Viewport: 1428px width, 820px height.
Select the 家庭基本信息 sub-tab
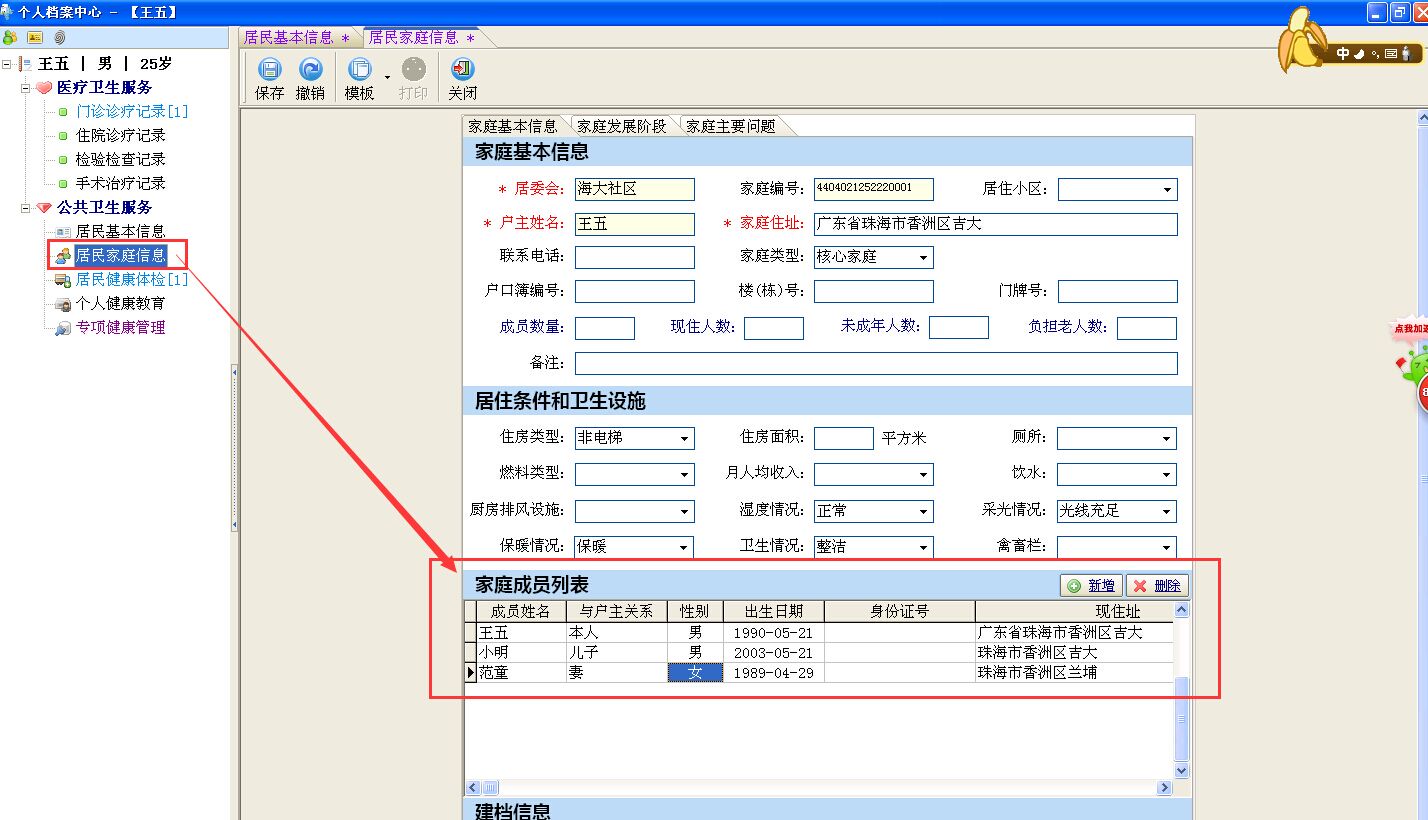pyautogui.click(x=512, y=127)
